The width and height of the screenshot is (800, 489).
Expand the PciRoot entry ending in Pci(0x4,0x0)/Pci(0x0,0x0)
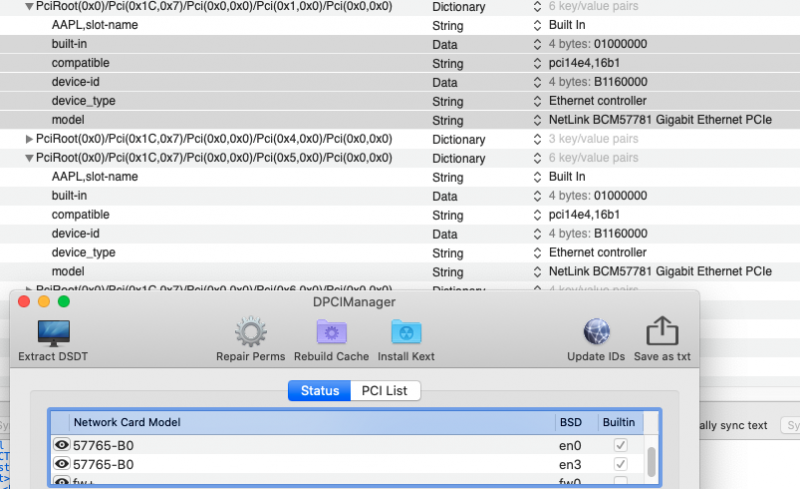pyautogui.click(x=29, y=139)
